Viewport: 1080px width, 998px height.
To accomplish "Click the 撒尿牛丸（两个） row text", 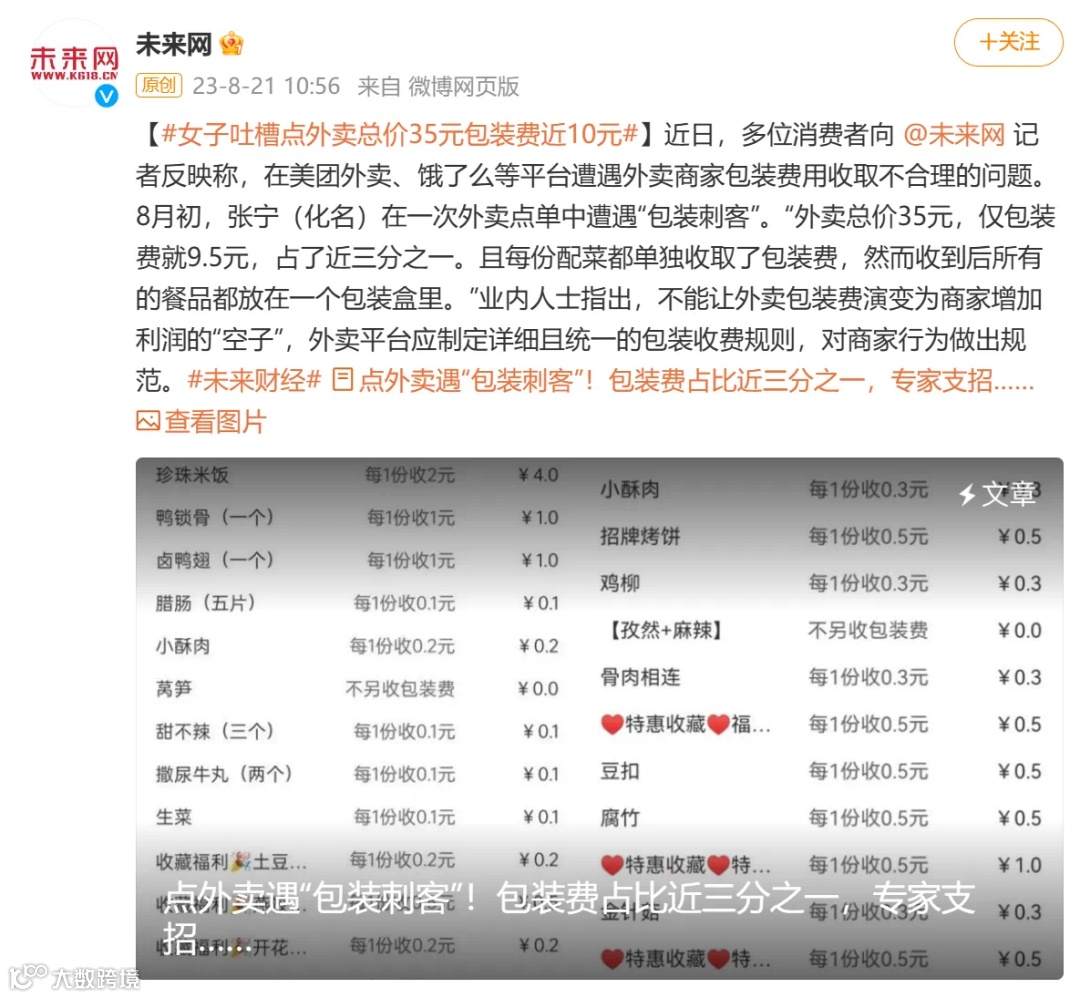I will click(224, 774).
